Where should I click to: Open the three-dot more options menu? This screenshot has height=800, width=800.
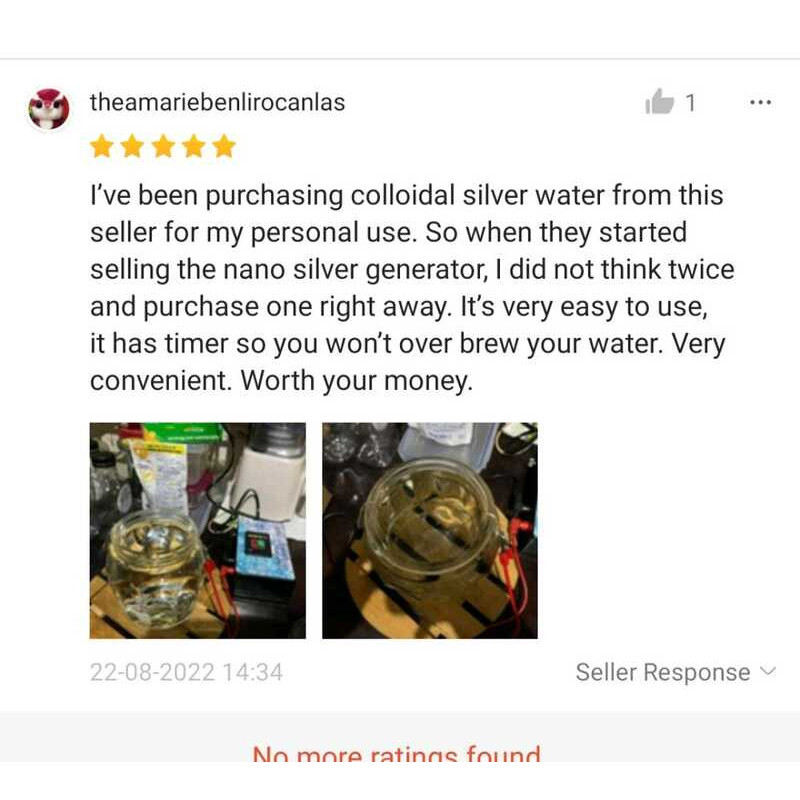[760, 103]
